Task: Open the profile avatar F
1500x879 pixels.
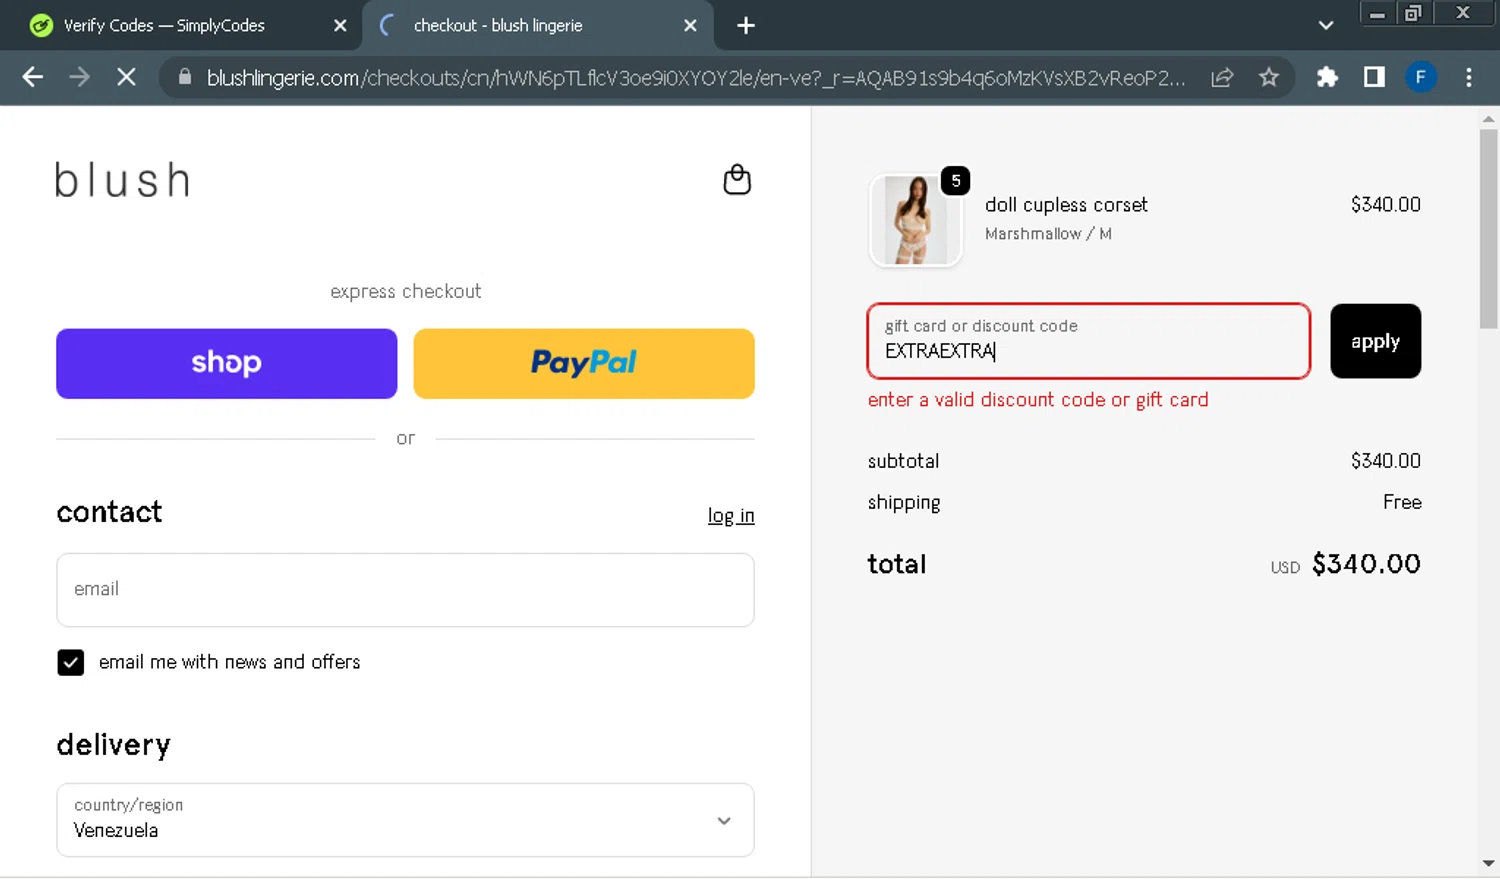Action: (1420, 77)
